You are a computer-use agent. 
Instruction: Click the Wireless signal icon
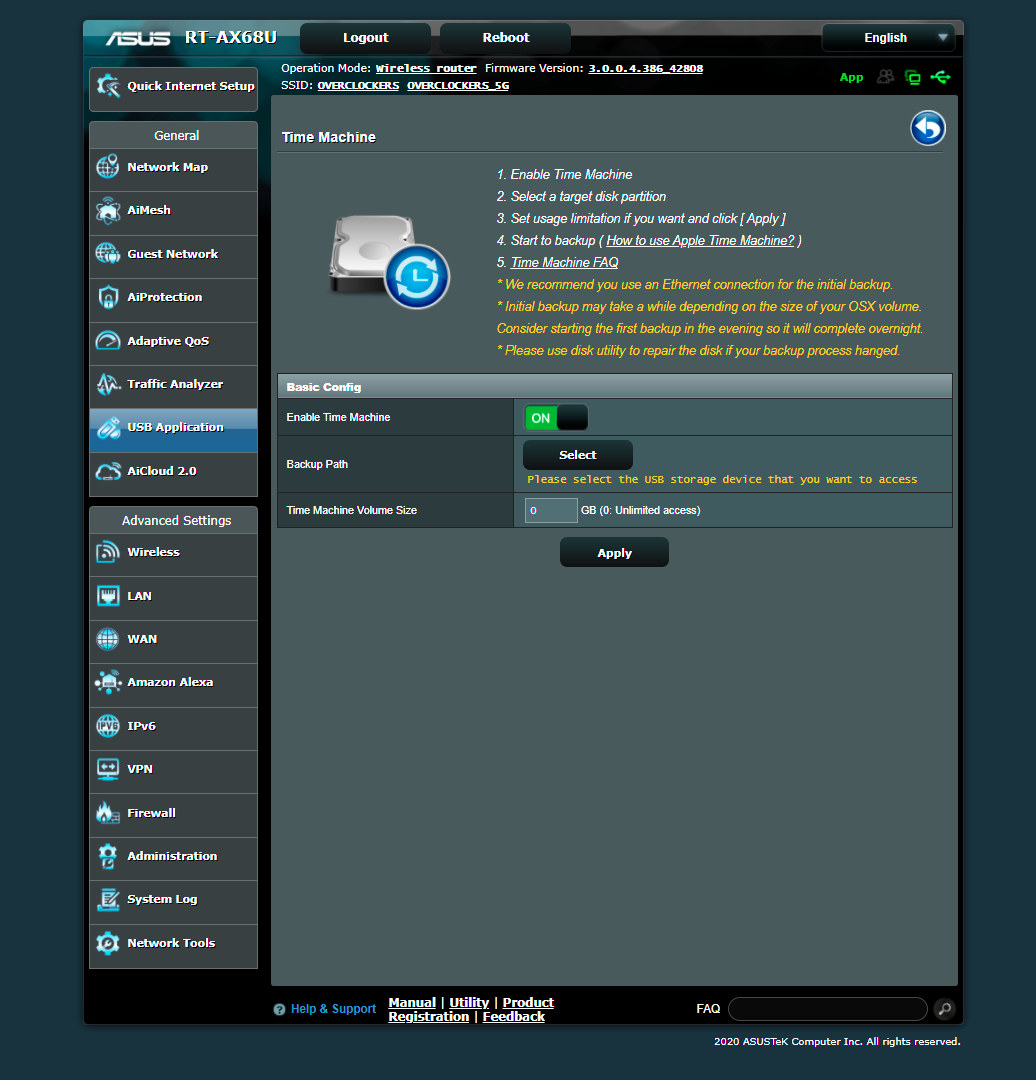[x=107, y=552]
